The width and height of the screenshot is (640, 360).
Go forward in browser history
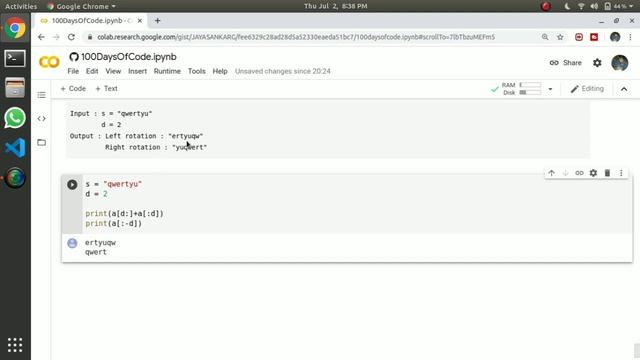coord(56,37)
